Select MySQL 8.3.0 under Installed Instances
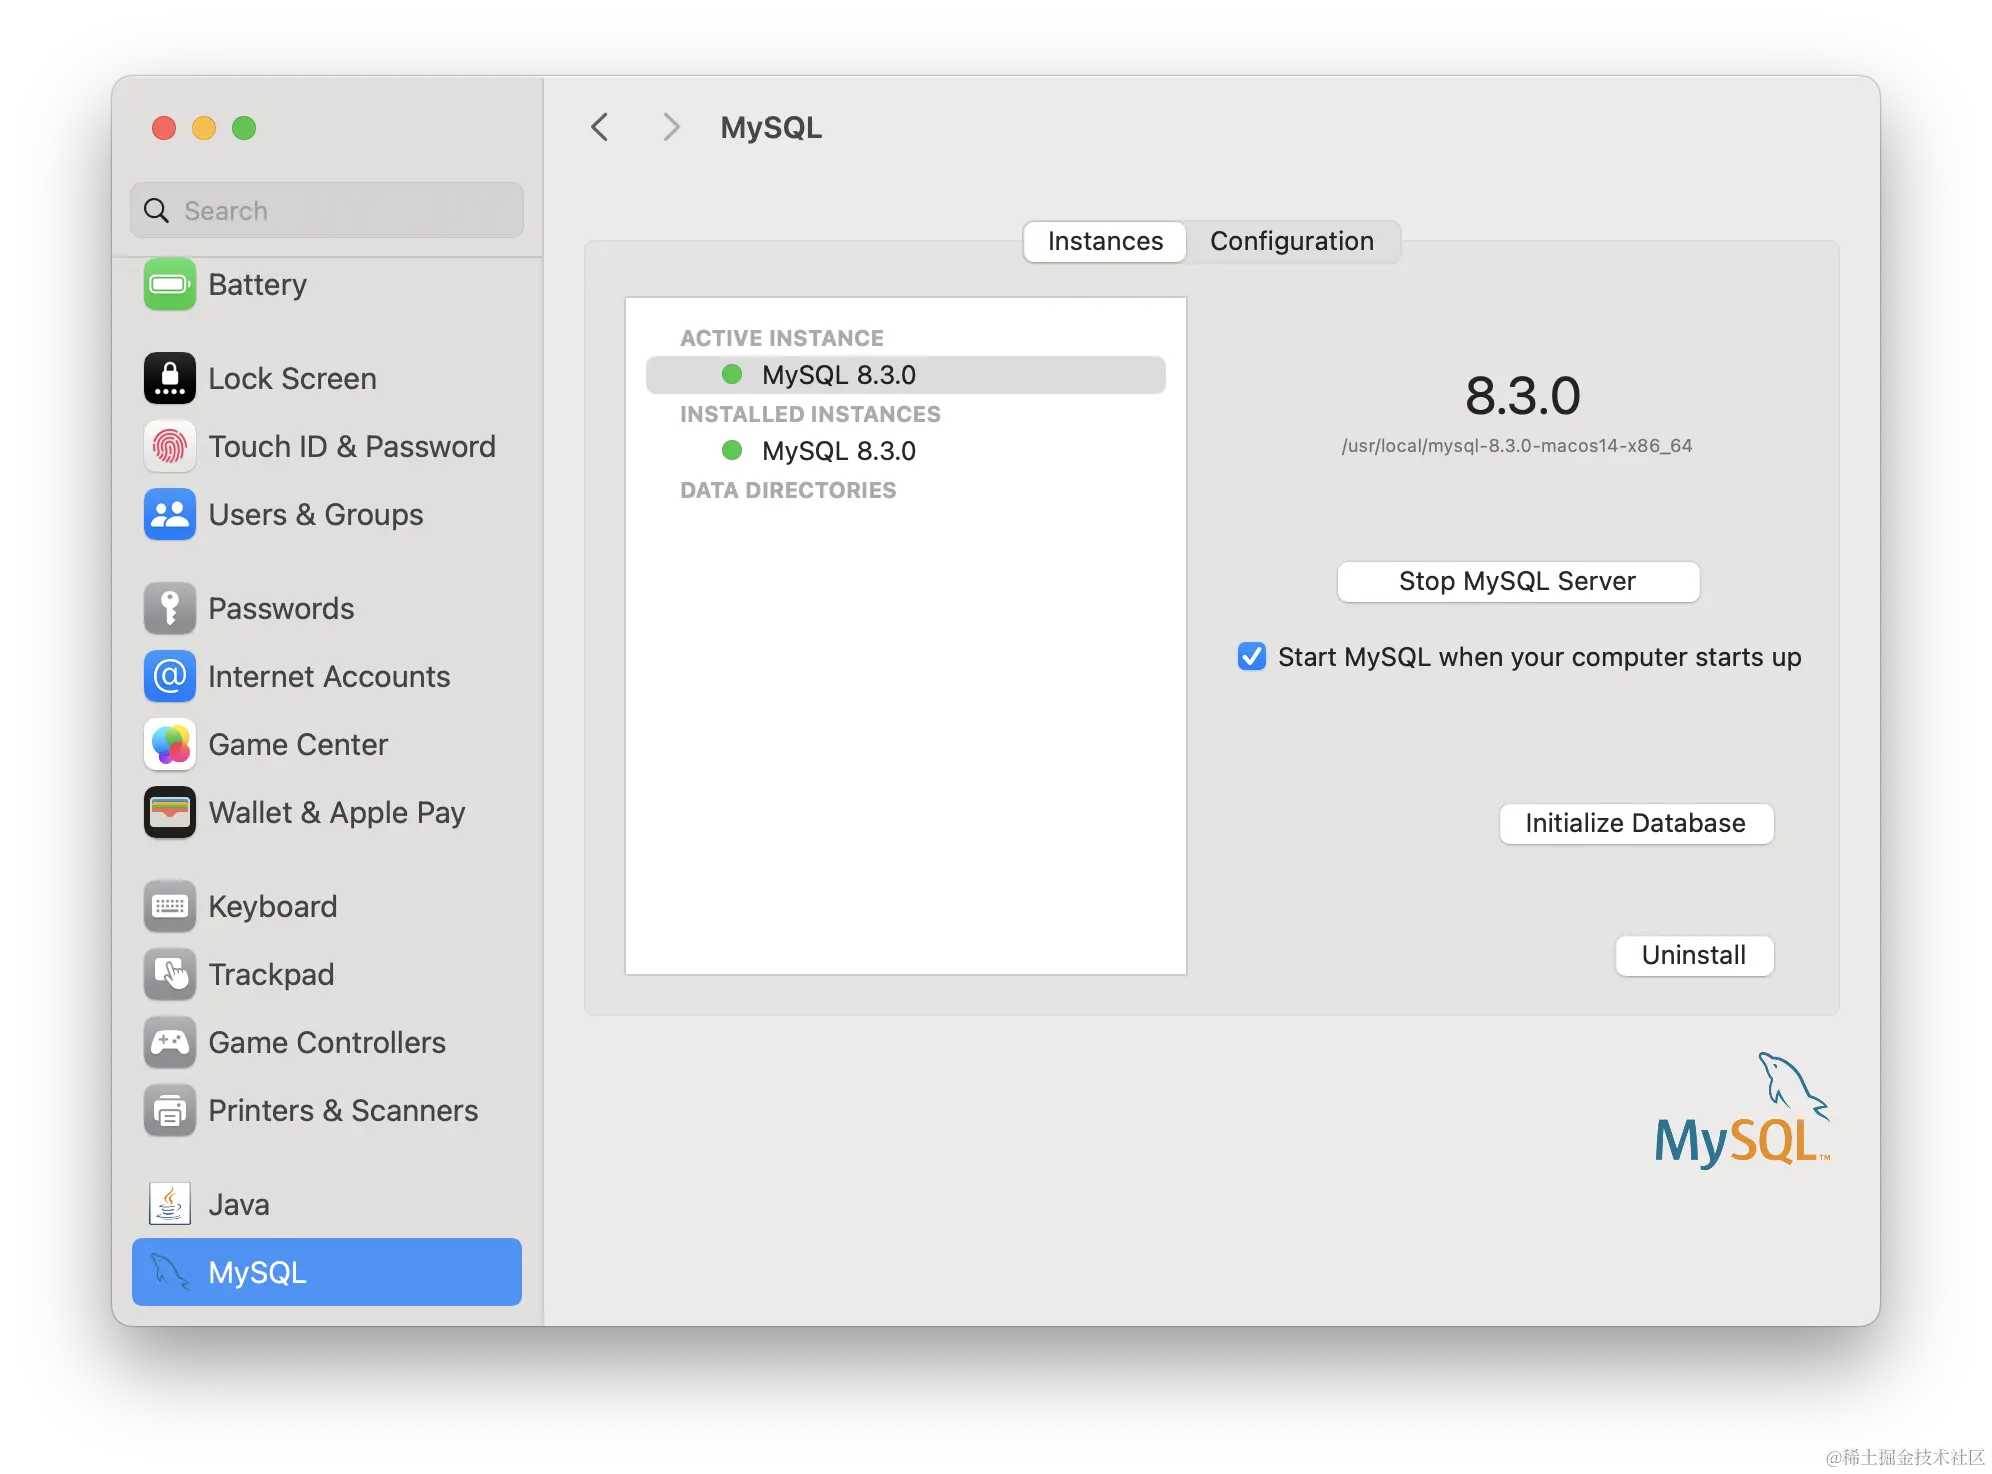The width and height of the screenshot is (1992, 1474). pos(838,451)
